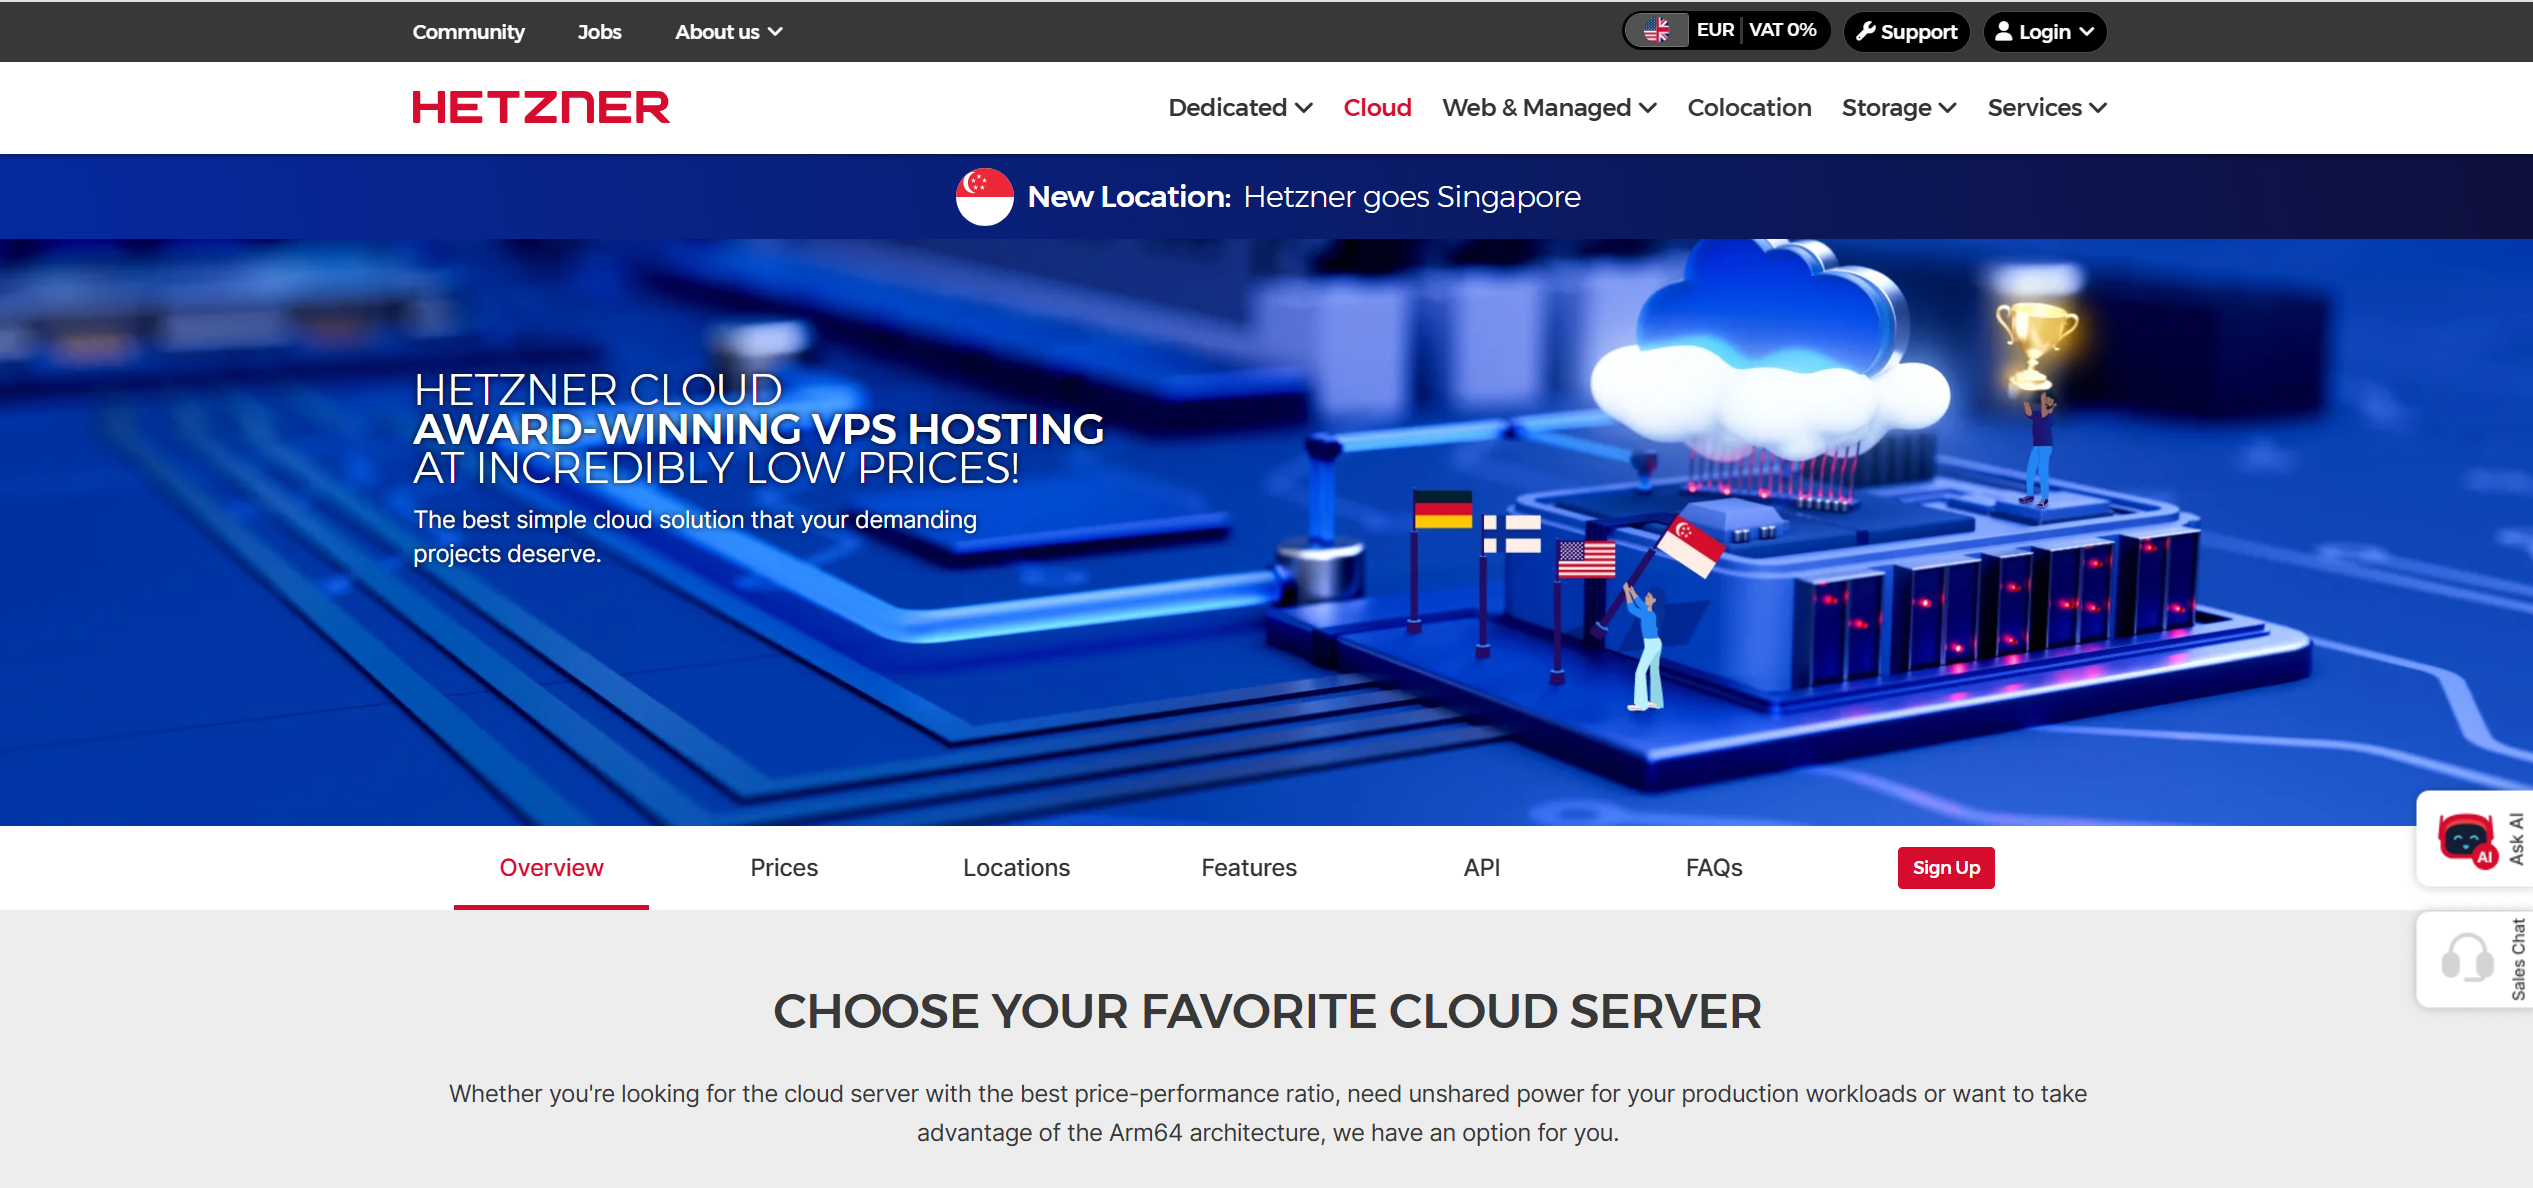
Task: Switch to the FAQs tab
Action: (x=1714, y=867)
